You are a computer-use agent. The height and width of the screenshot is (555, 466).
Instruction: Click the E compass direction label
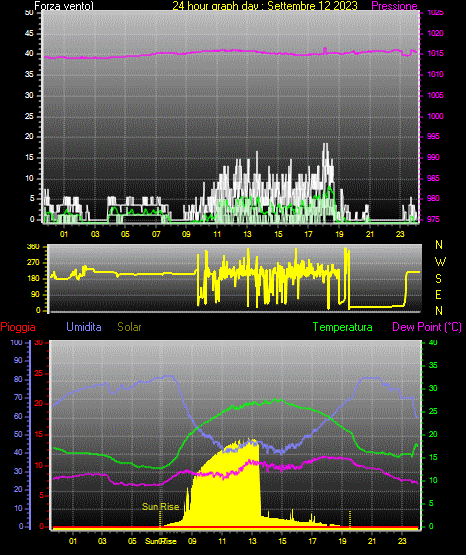pos(438,294)
